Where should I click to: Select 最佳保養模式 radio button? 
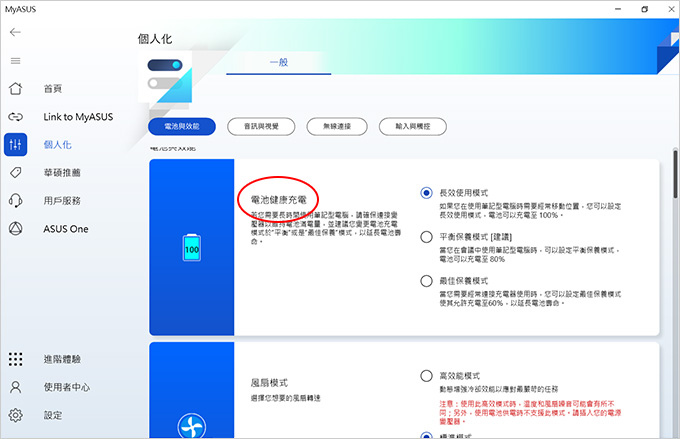(426, 281)
